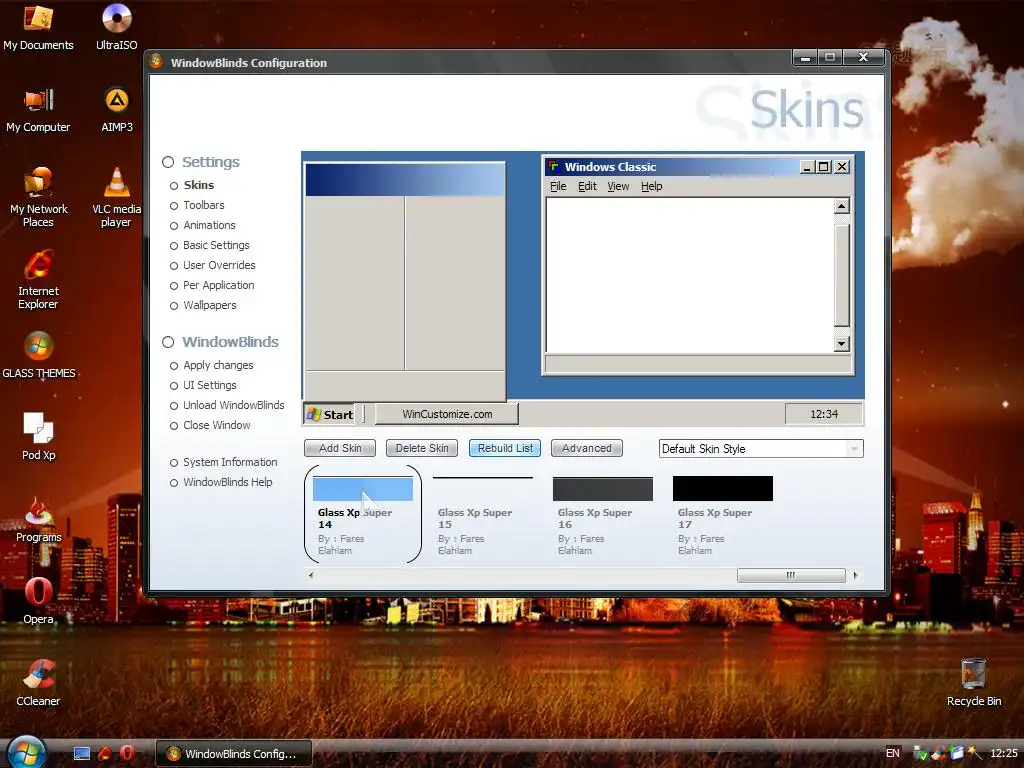Open the Pod Xp desktop icon

(39, 437)
